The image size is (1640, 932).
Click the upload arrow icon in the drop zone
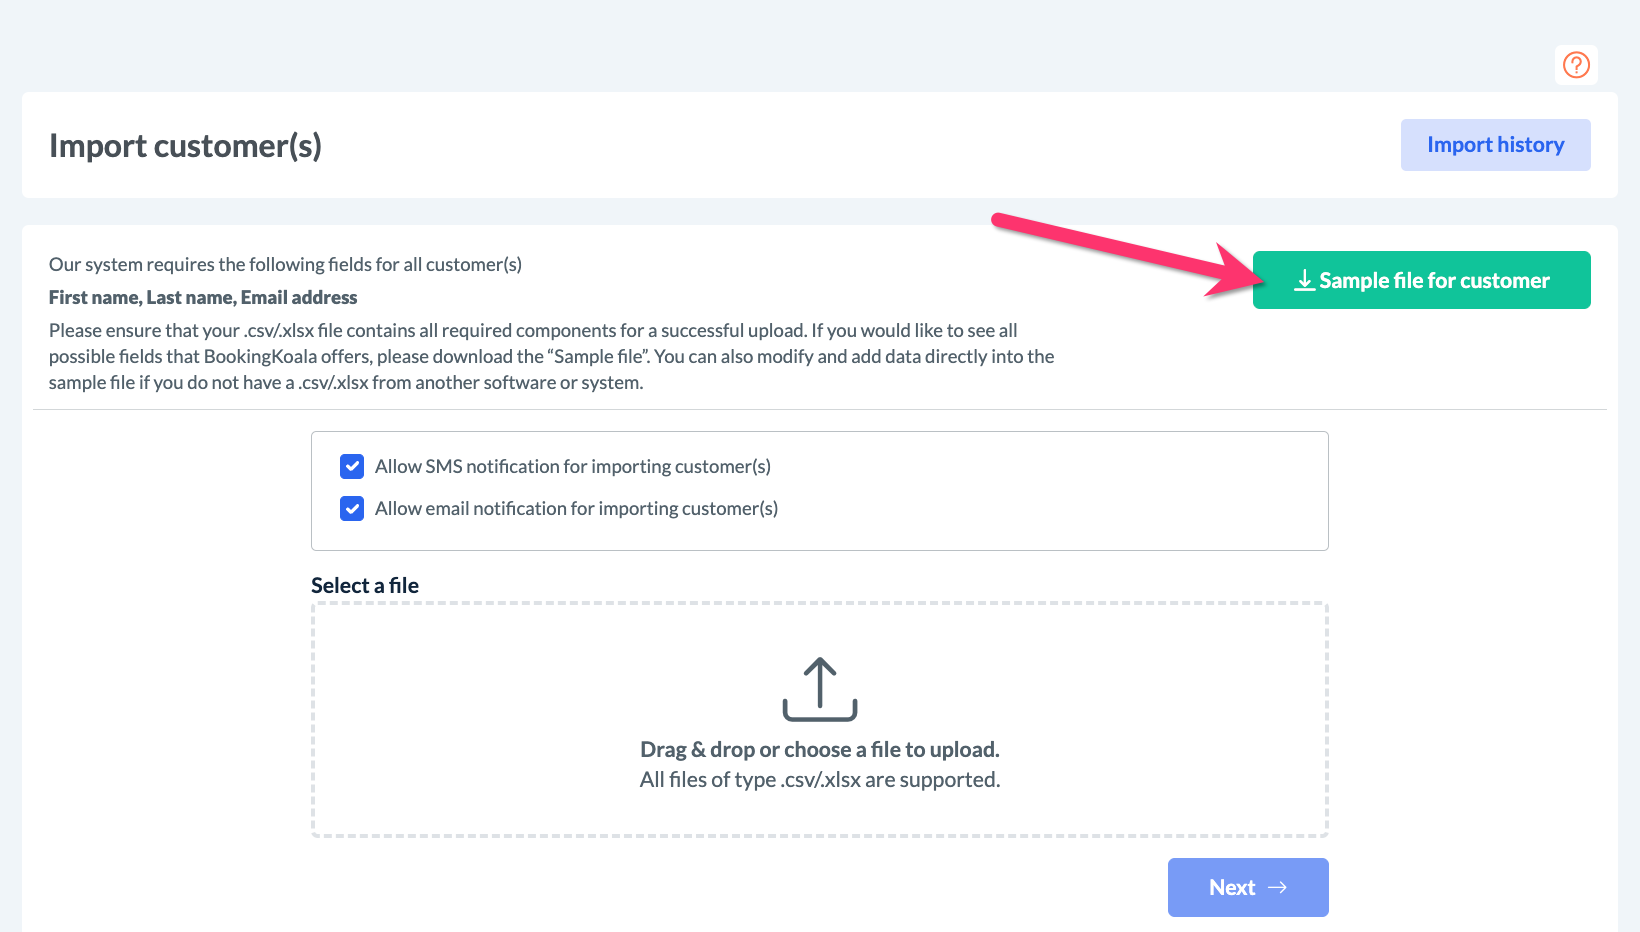(x=820, y=689)
